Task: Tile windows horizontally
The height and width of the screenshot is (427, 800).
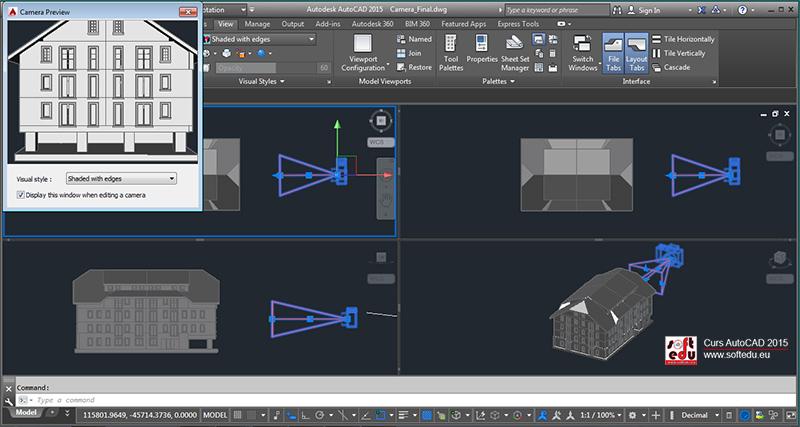Action: [683, 39]
